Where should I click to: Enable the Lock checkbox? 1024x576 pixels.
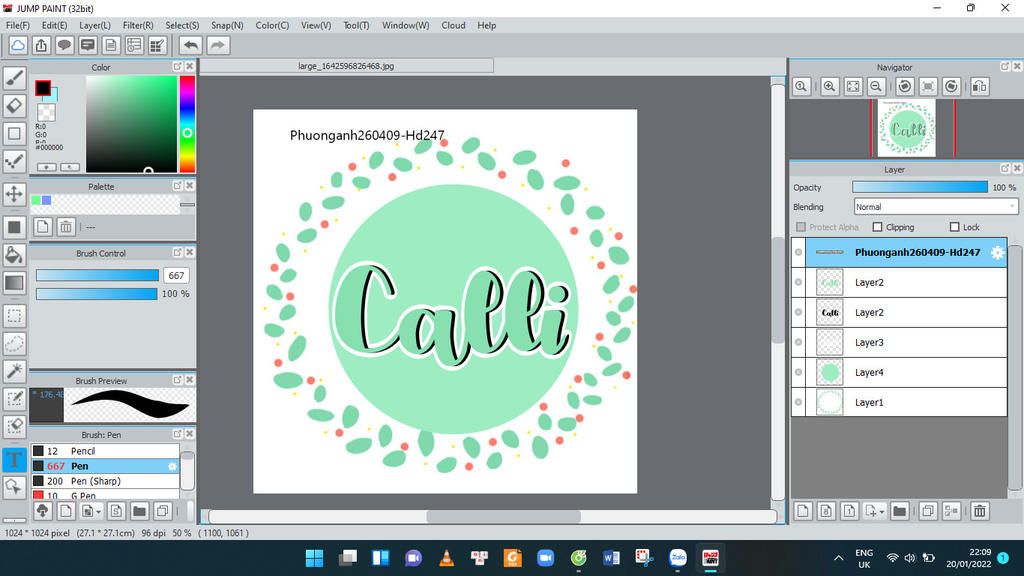[x=954, y=227]
